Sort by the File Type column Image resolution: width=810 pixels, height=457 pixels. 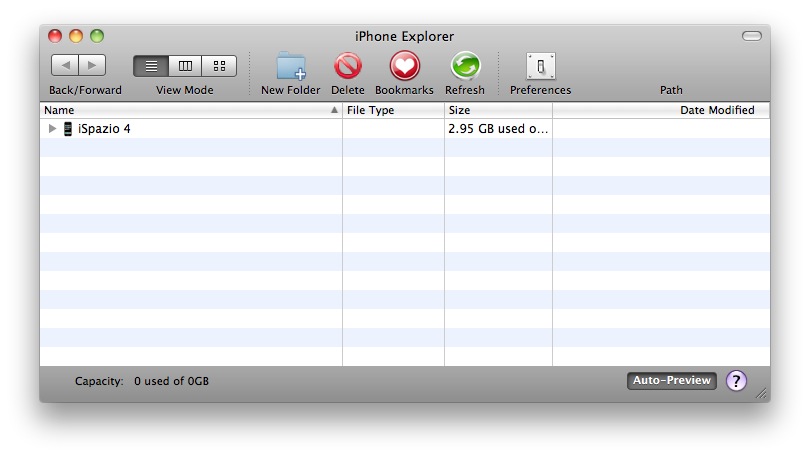(393, 110)
